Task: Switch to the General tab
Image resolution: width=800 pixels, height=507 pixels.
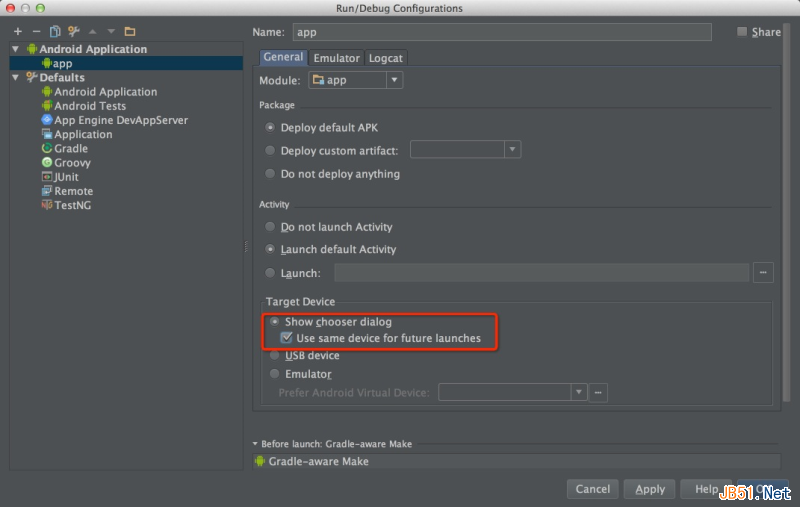Action: click(x=283, y=57)
